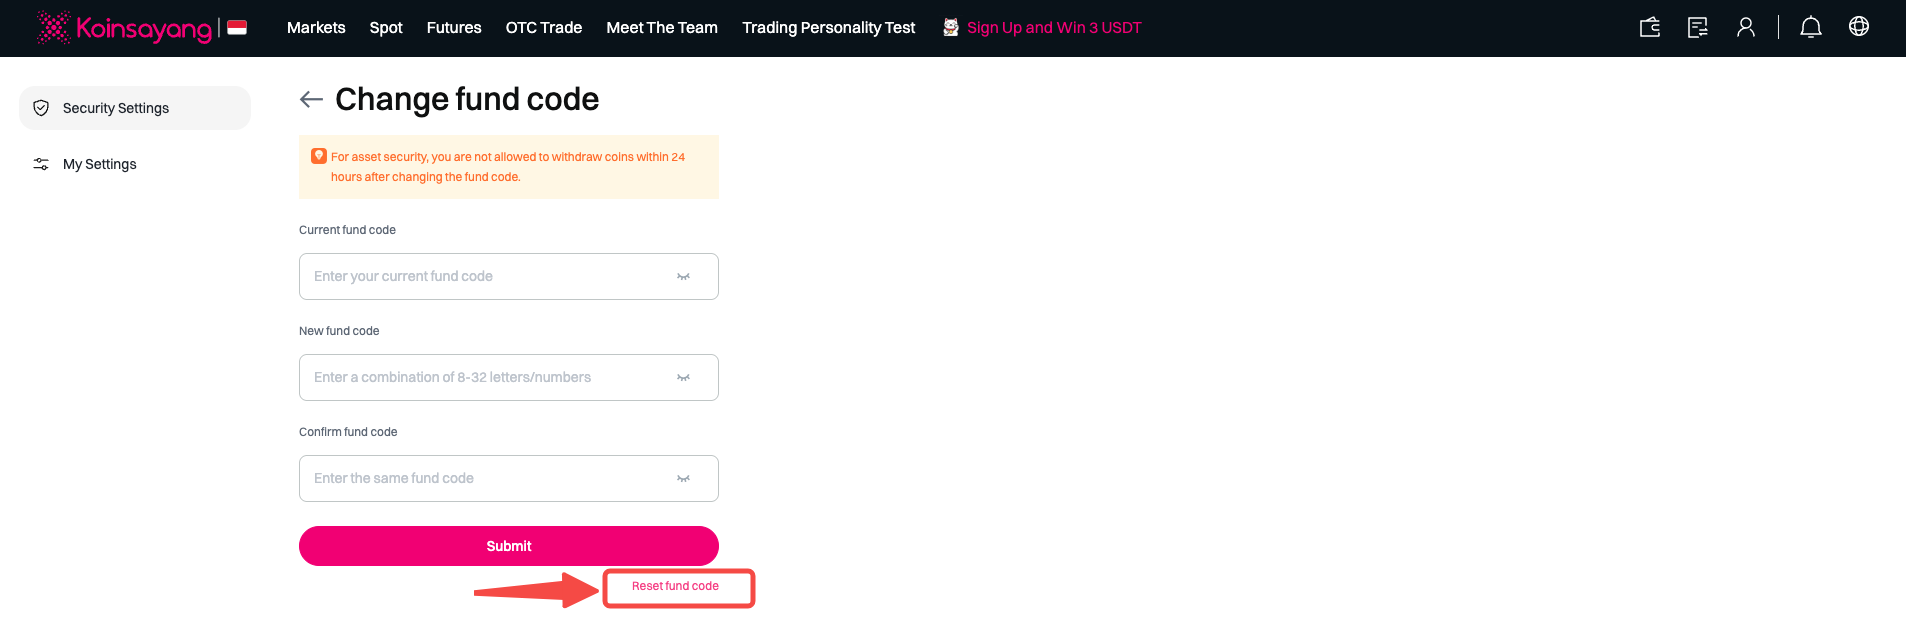Image resolution: width=1906 pixels, height=634 pixels.
Task: Open the language globe icon
Action: [x=1859, y=27]
